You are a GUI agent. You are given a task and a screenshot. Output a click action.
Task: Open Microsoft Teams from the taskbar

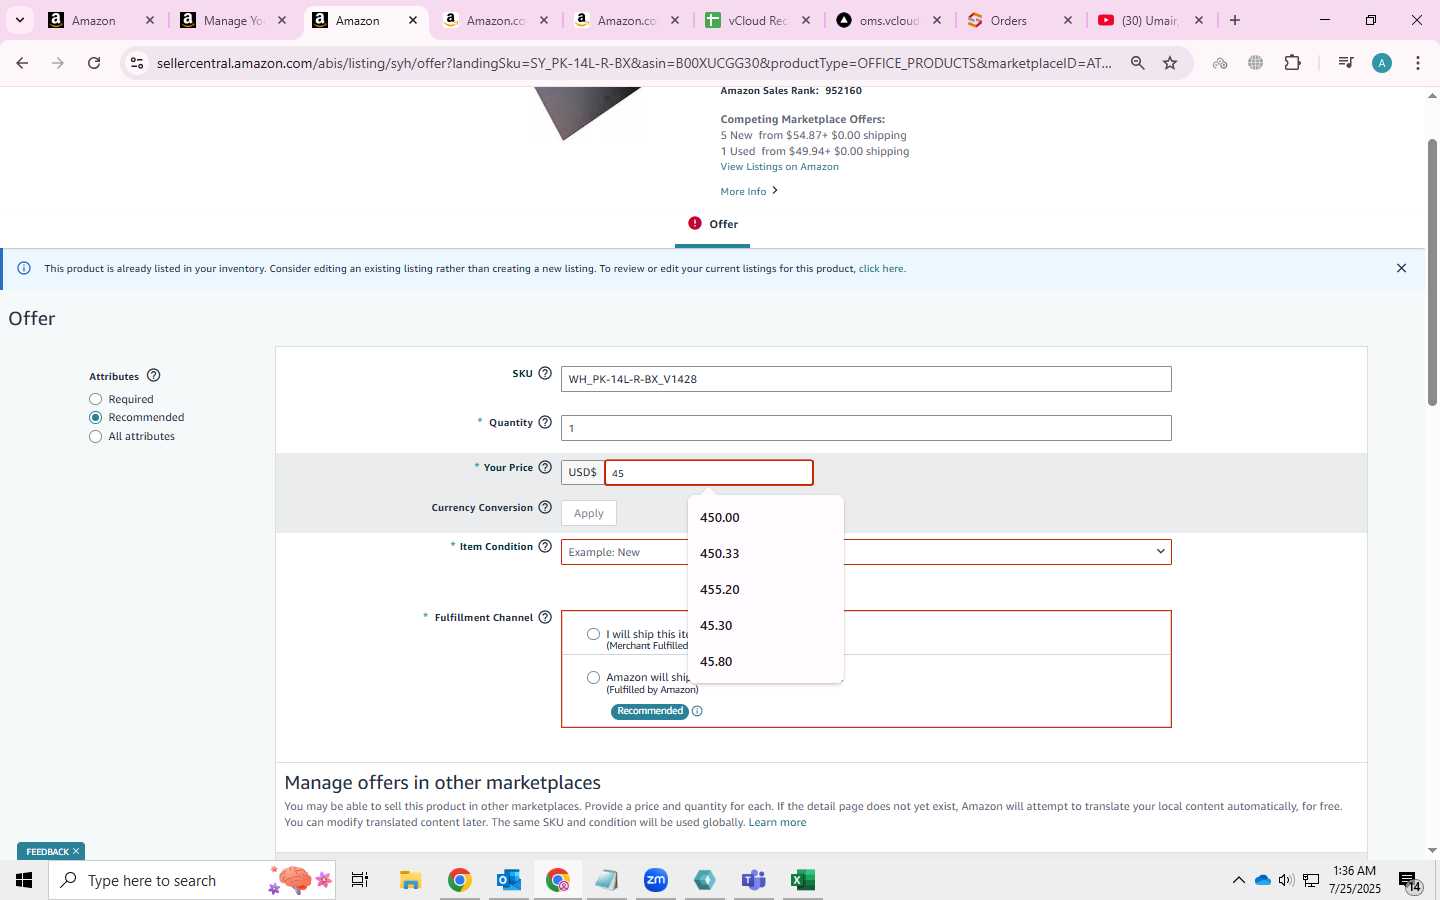(753, 880)
